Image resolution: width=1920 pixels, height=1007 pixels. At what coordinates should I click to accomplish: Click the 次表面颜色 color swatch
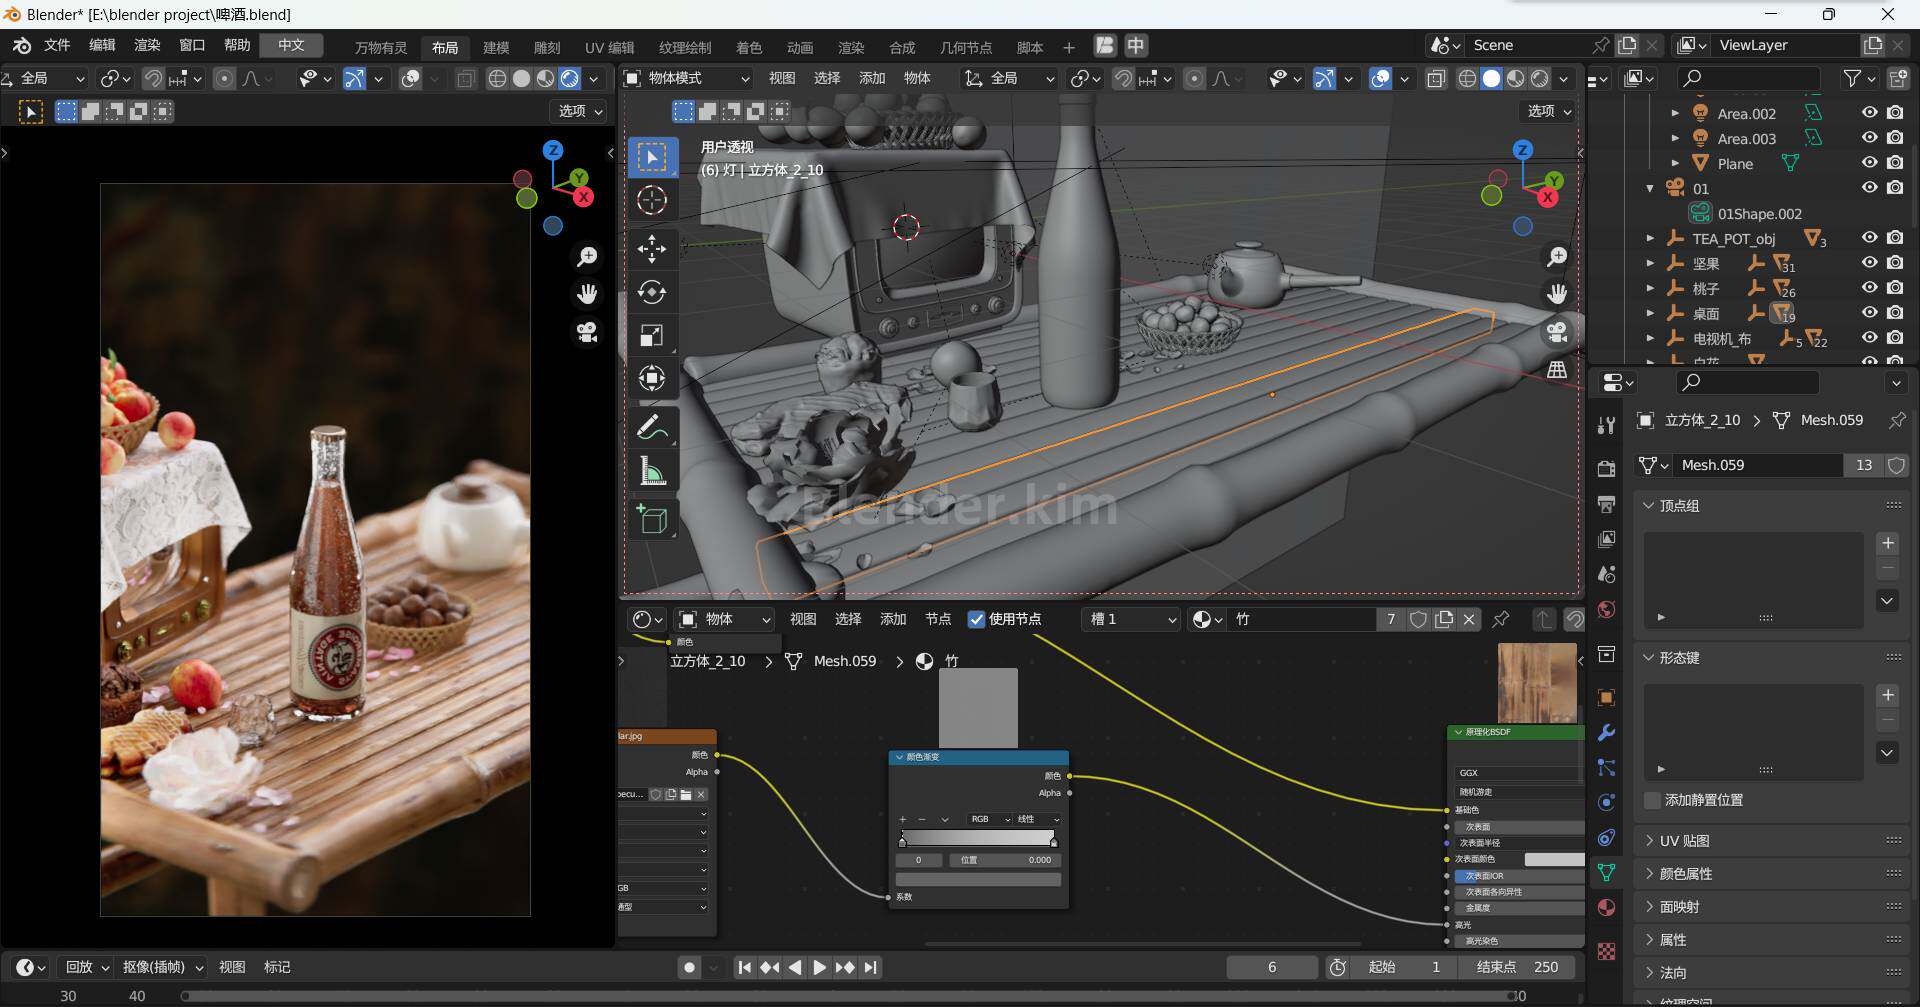[x=1553, y=859]
